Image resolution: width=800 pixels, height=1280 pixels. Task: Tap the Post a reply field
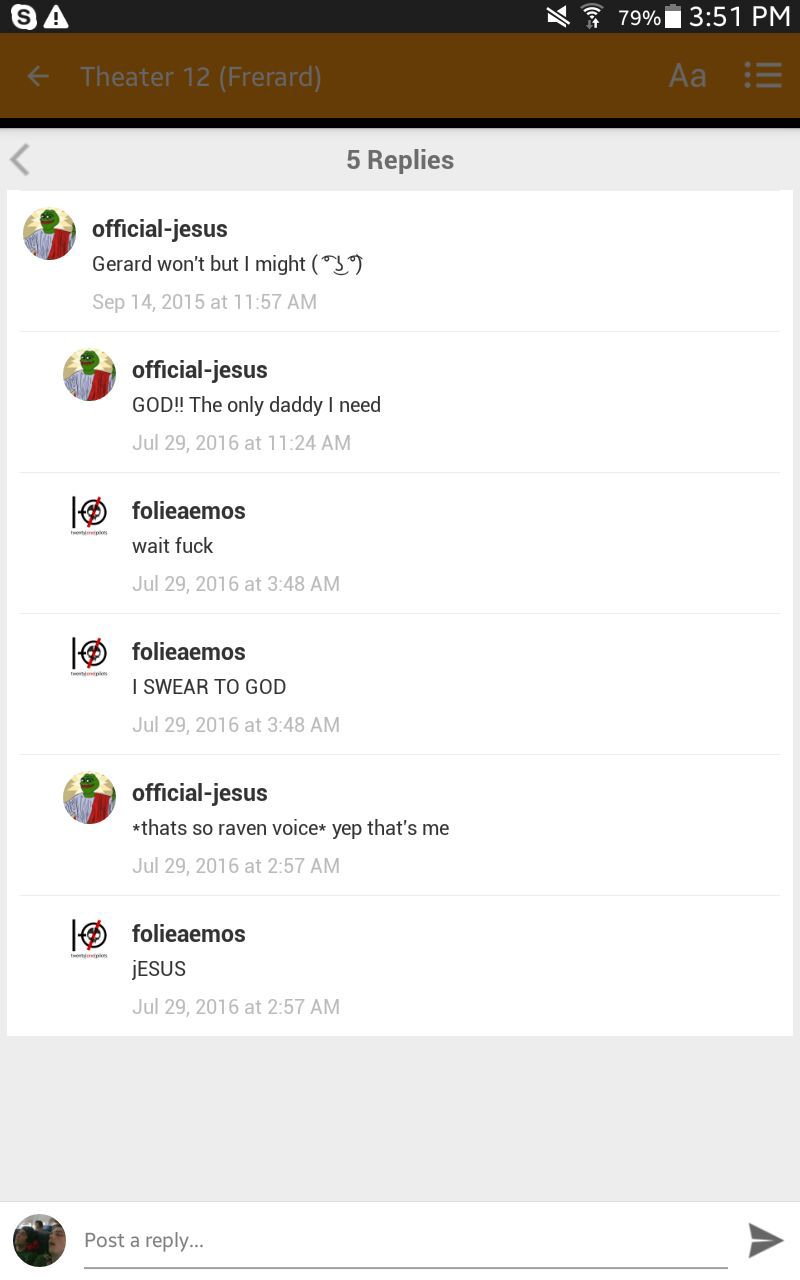point(405,1241)
